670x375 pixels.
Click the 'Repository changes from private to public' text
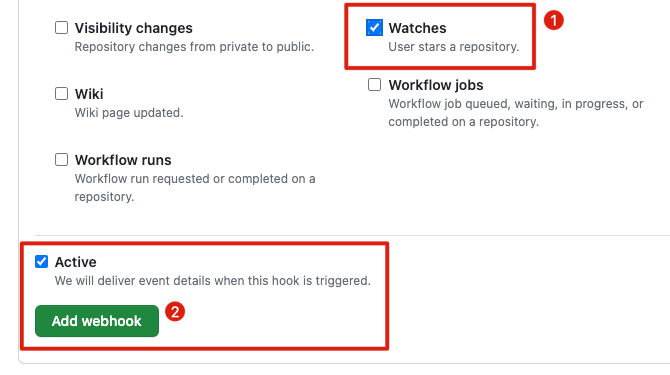[194, 47]
